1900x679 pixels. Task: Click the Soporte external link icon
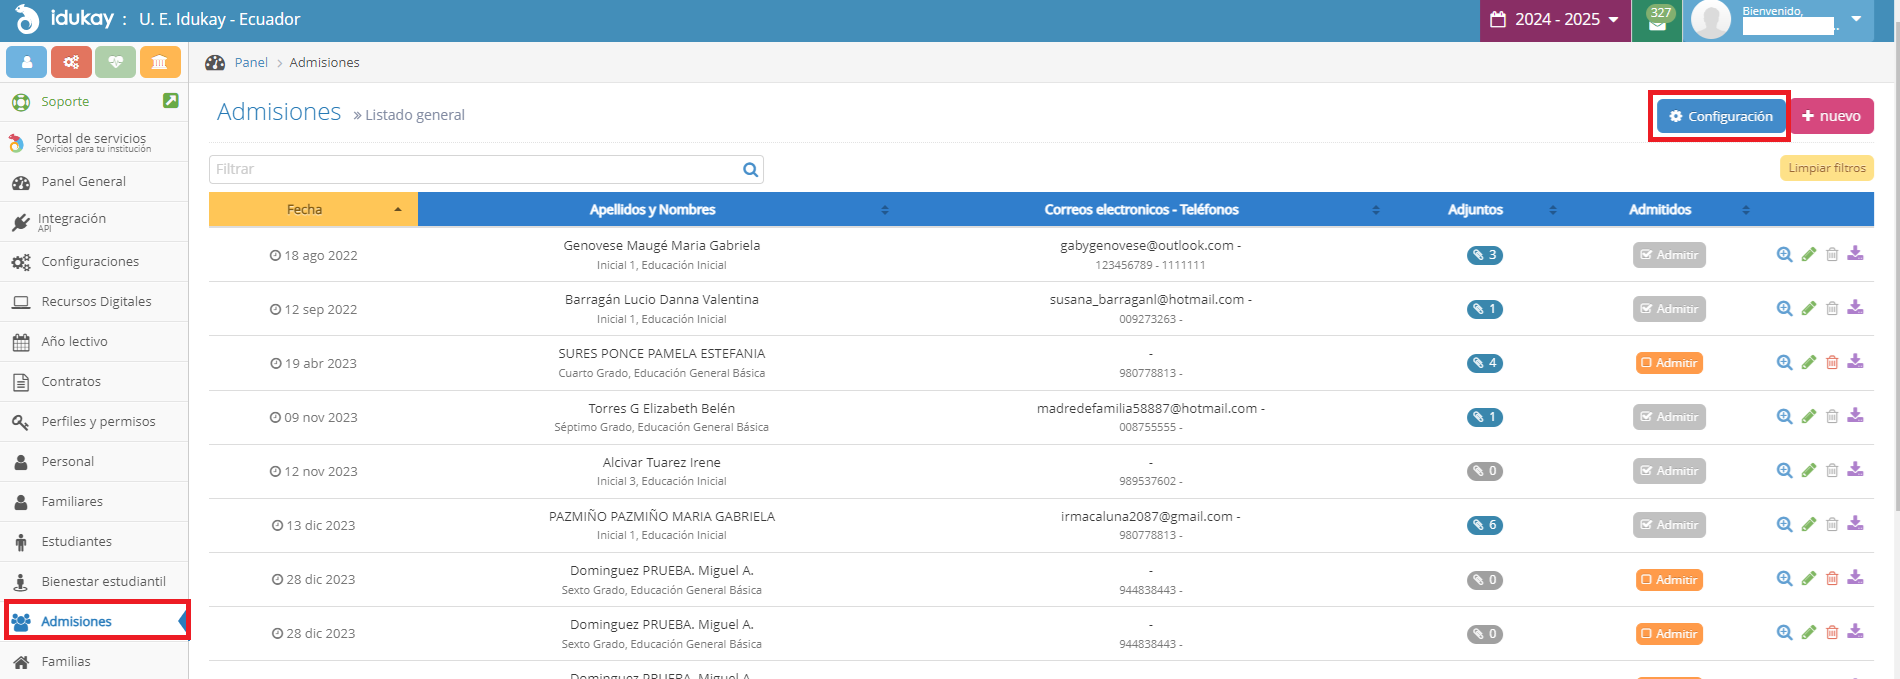pos(171,101)
